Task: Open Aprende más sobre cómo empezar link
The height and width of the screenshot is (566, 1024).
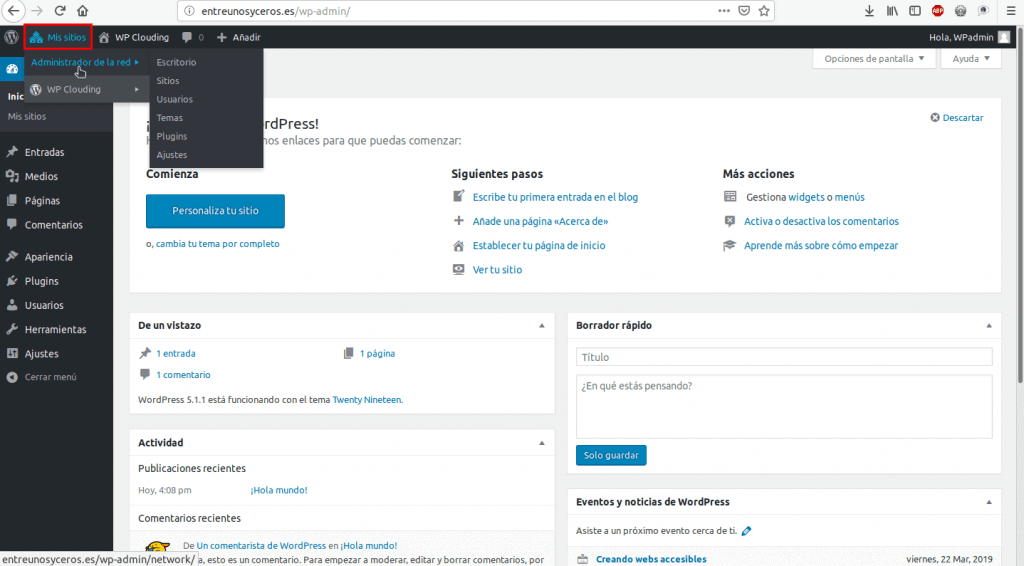Action: (821, 245)
